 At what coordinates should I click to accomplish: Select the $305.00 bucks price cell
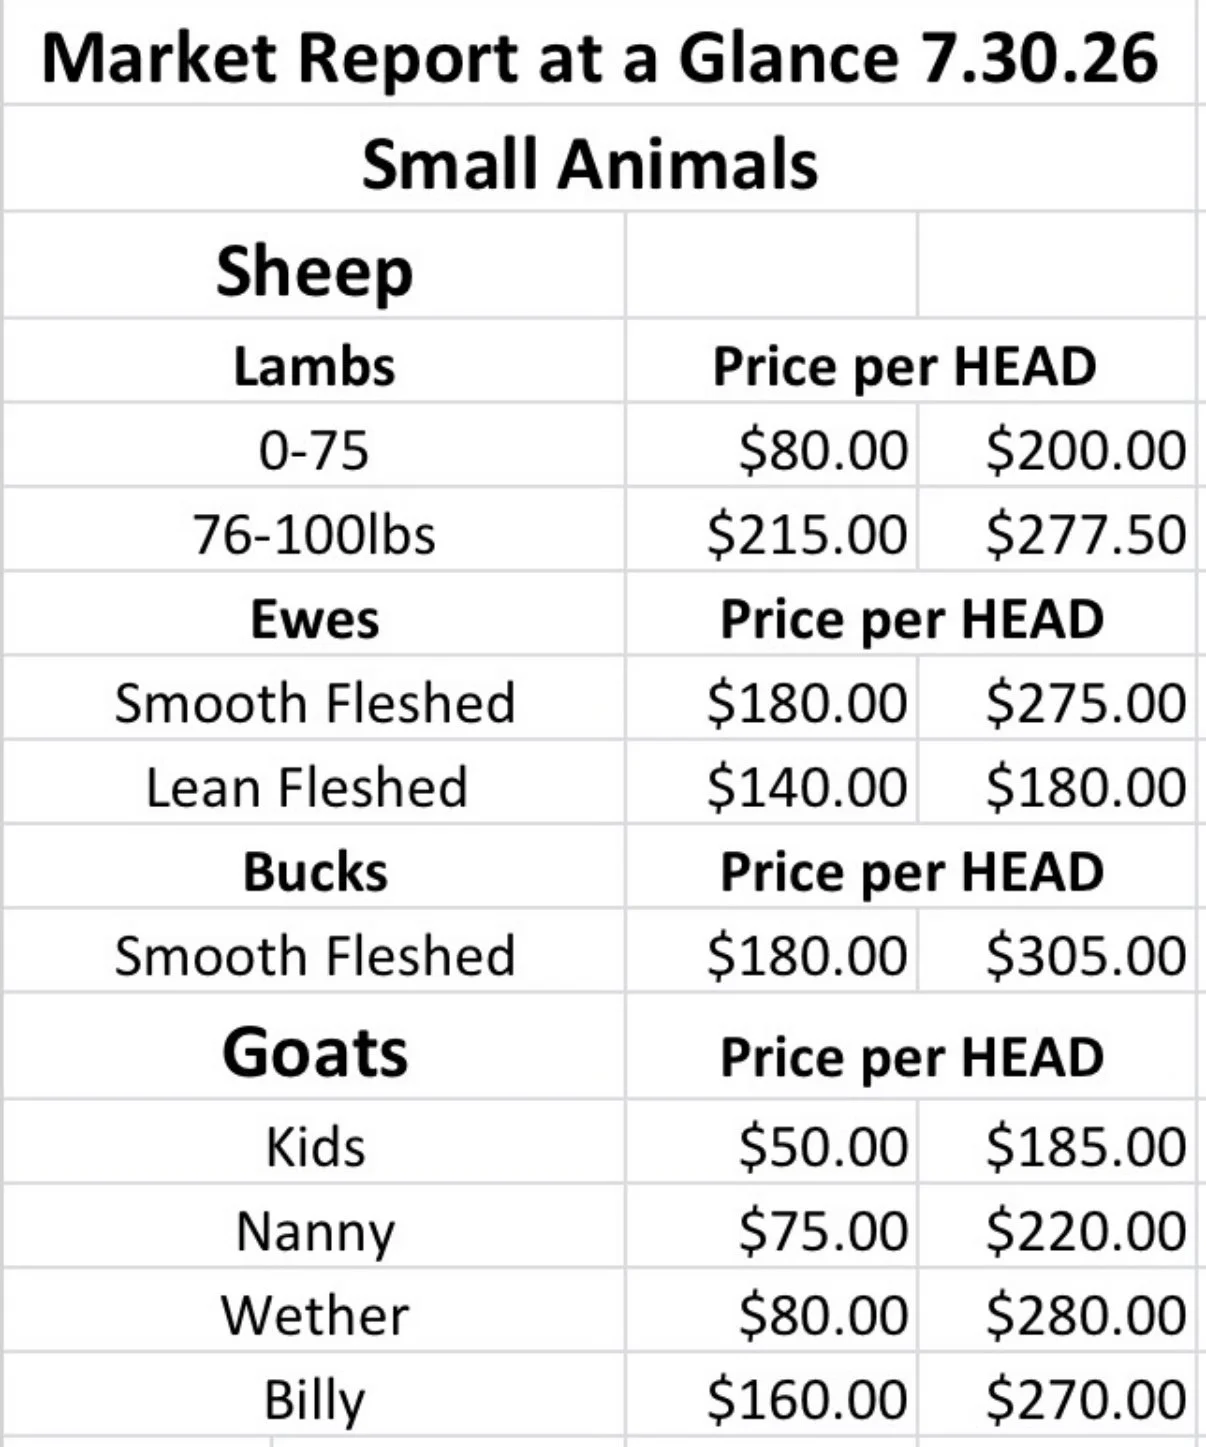tap(1057, 951)
